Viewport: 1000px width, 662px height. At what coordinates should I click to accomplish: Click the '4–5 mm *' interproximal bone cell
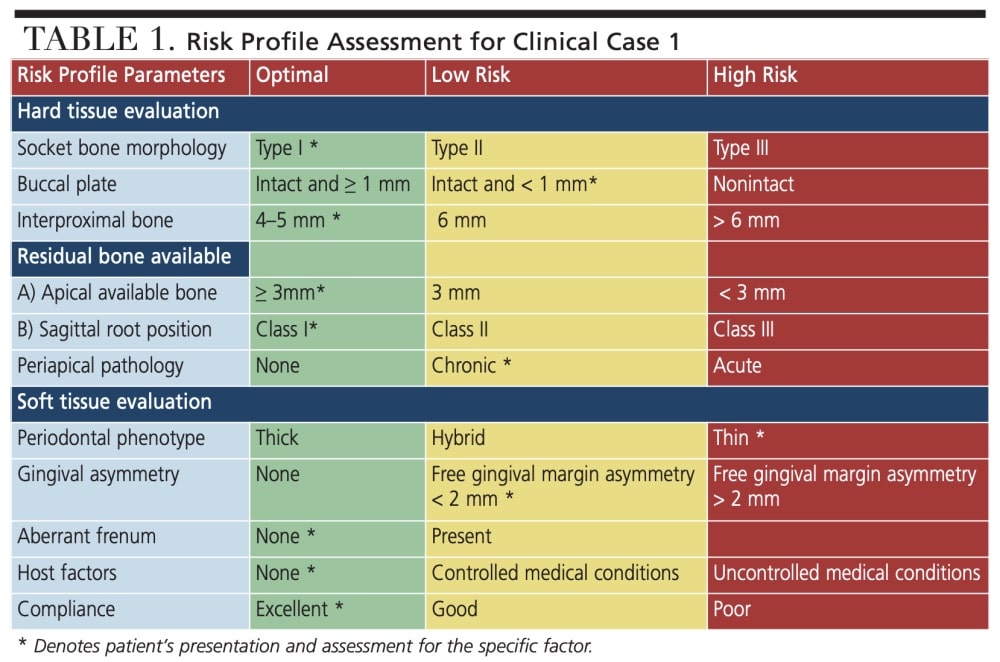[297, 220]
